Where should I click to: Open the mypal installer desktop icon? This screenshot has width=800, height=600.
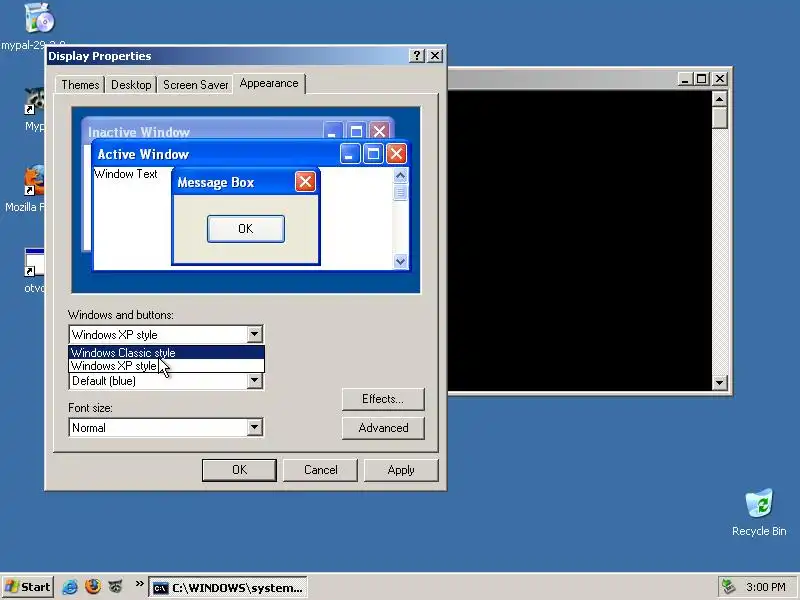pyautogui.click(x=39, y=18)
